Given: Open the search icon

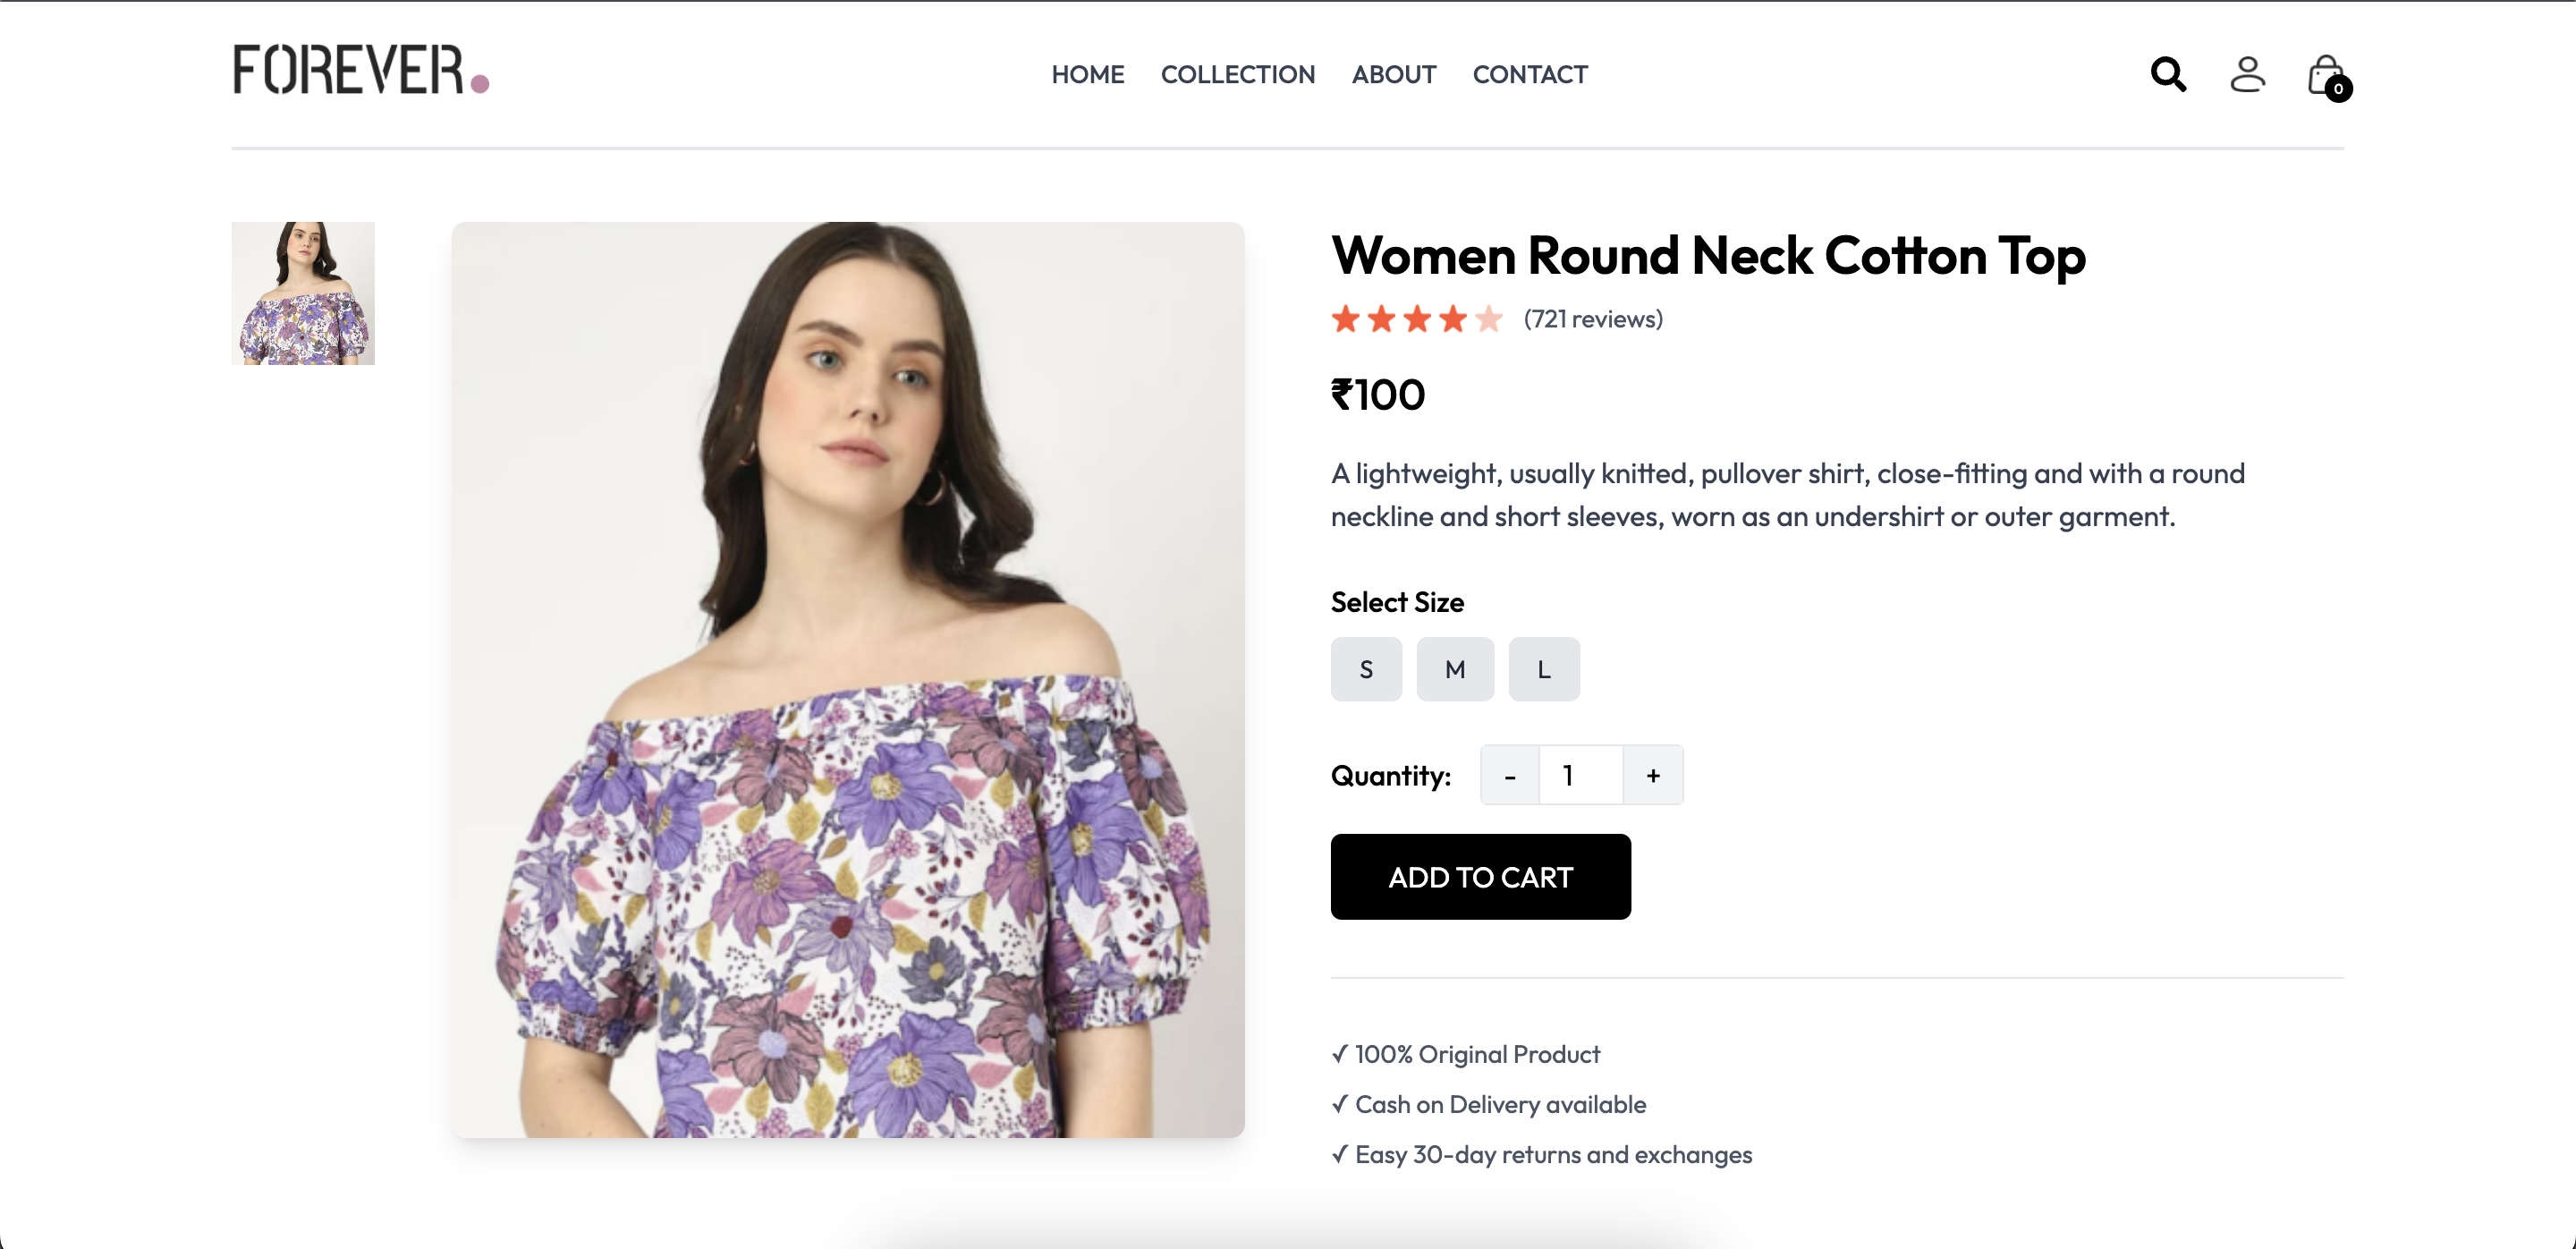Looking at the screenshot, I should pyautogui.click(x=2167, y=74).
